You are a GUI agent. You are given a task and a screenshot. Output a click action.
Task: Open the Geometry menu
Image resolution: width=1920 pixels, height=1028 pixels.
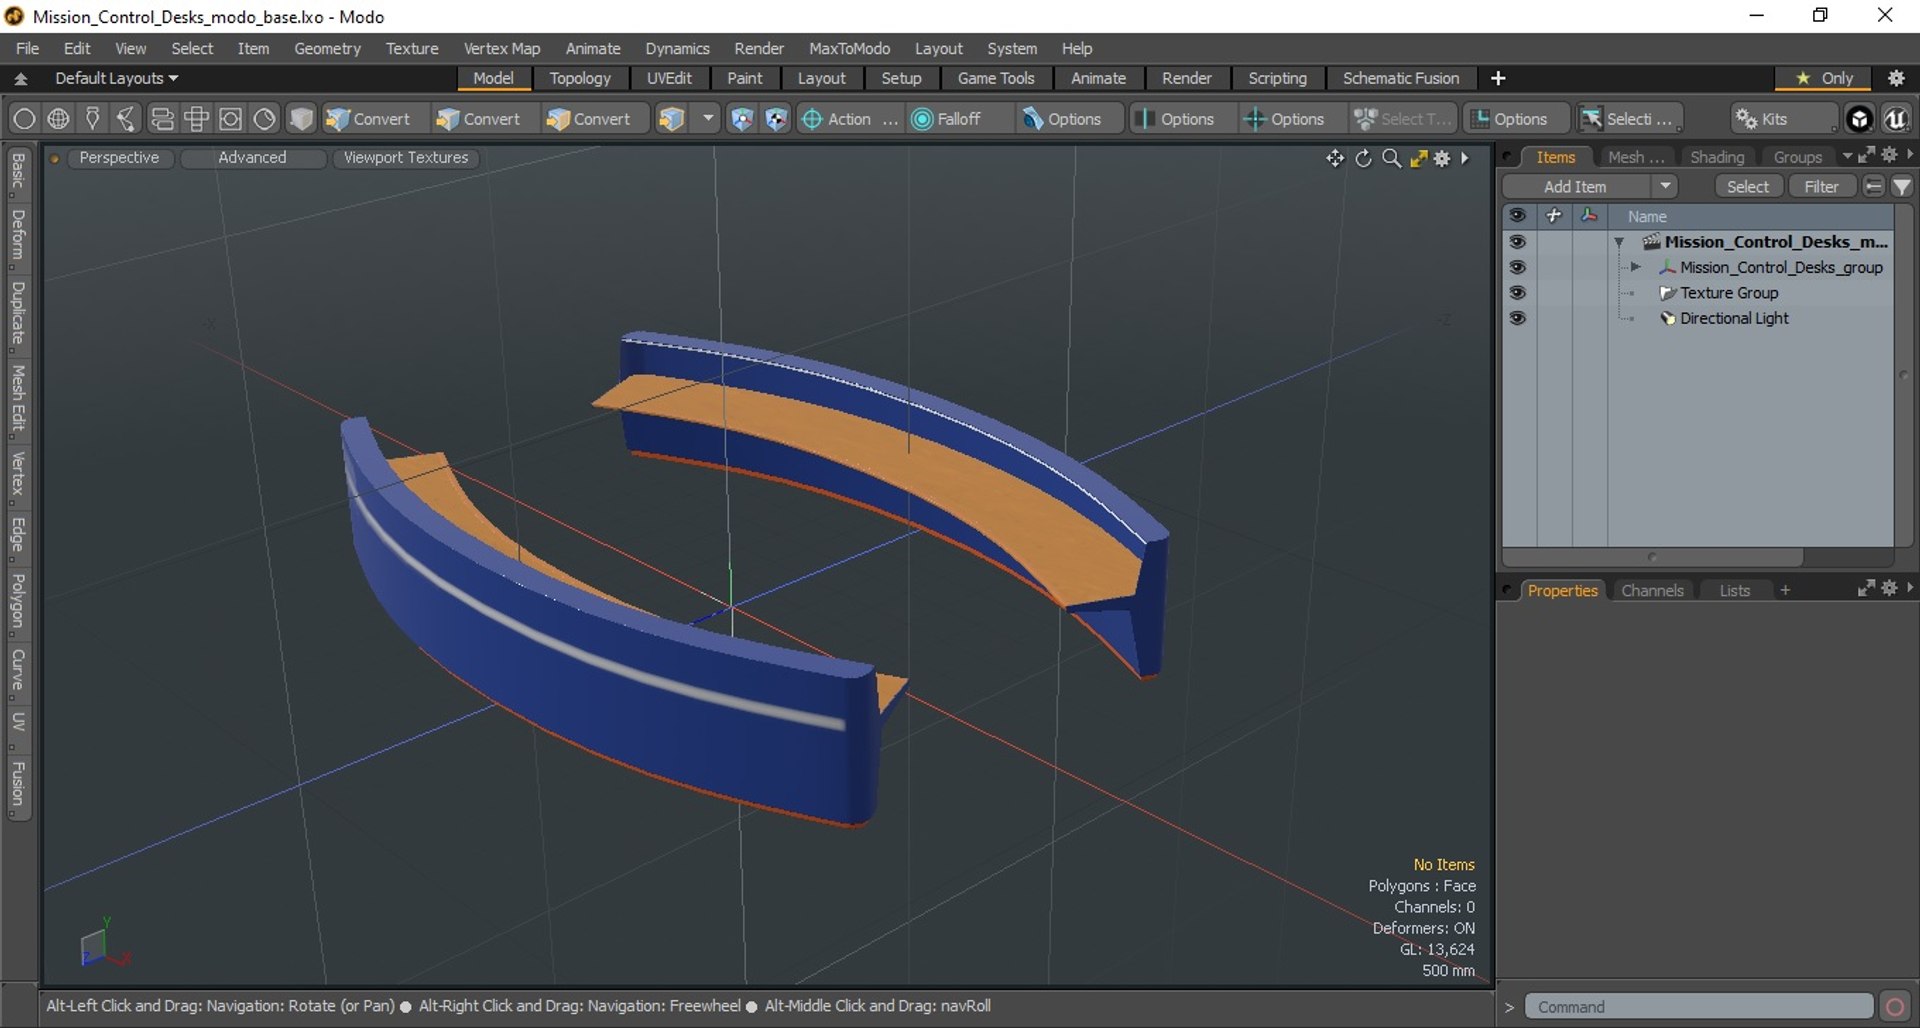coord(327,48)
